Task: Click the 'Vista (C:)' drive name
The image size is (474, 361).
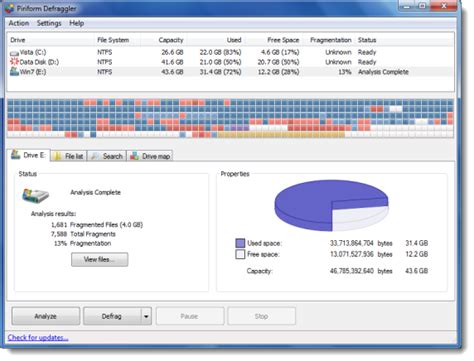Action: (33, 52)
